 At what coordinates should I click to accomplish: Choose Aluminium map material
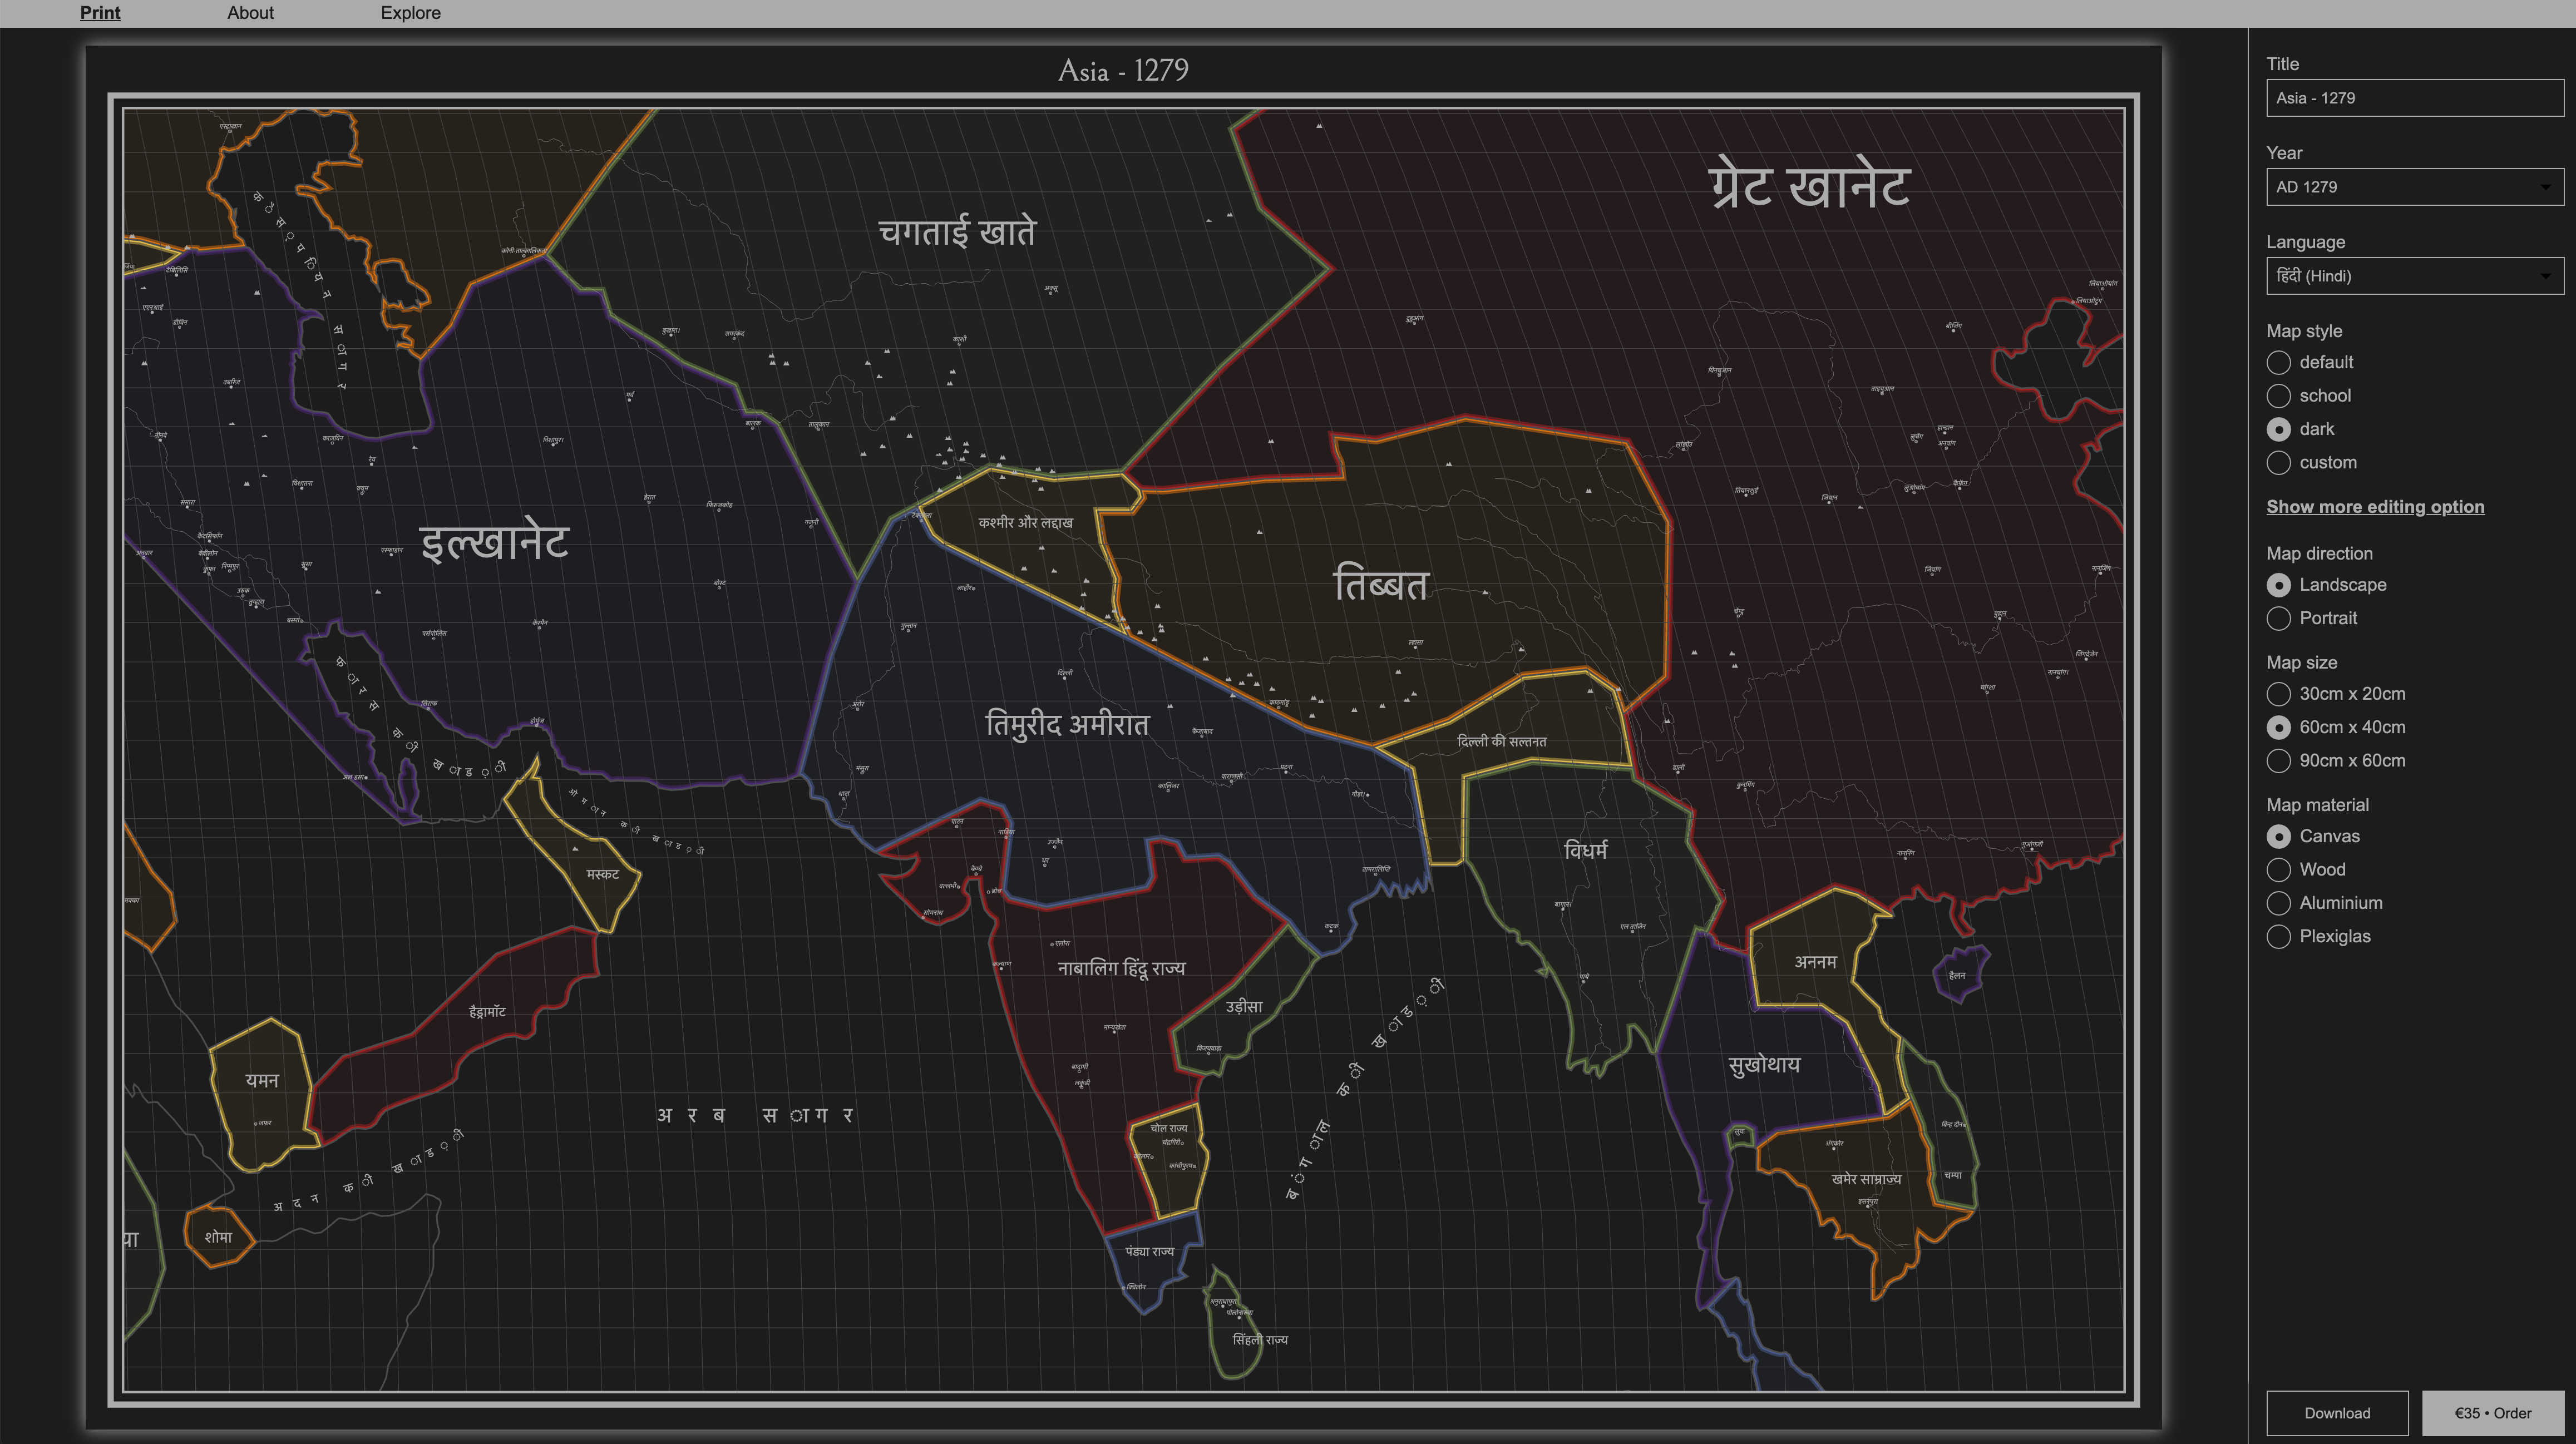click(2280, 903)
